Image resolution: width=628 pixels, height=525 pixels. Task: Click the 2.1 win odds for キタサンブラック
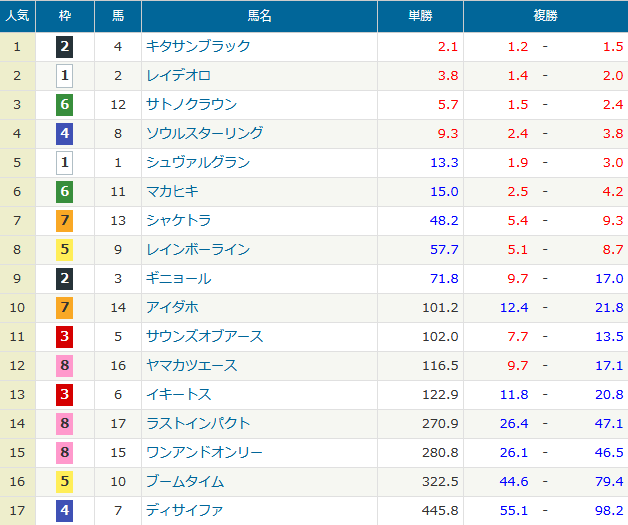click(x=448, y=46)
